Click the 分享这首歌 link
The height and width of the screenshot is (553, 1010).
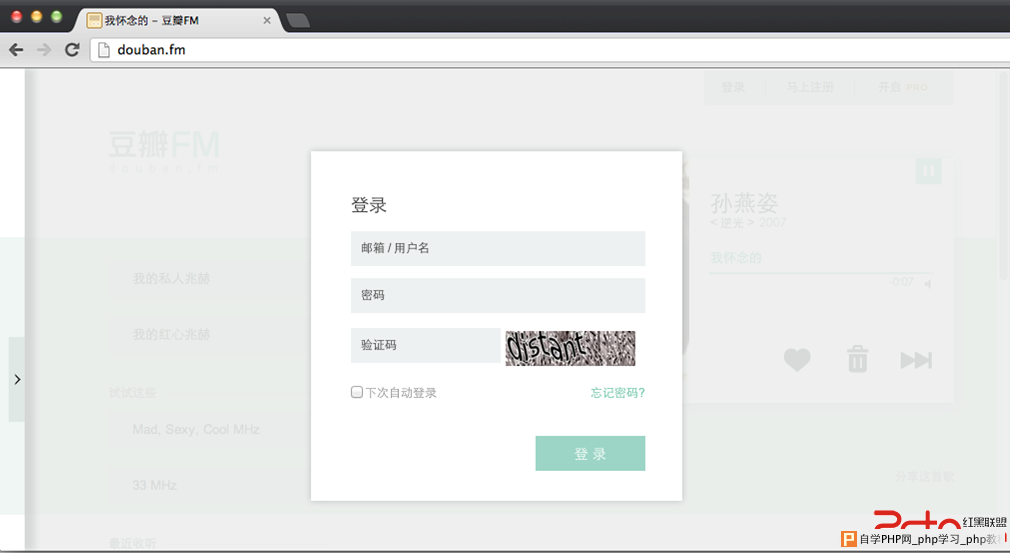pyautogui.click(x=924, y=477)
